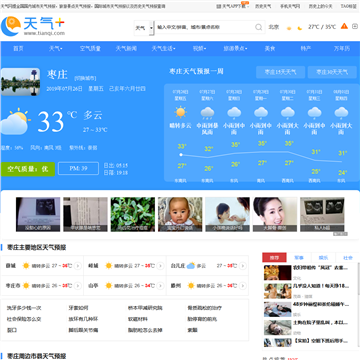Open the smiling woman ad thumbnail
The image size is (360, 360).
tap(275, 214)
